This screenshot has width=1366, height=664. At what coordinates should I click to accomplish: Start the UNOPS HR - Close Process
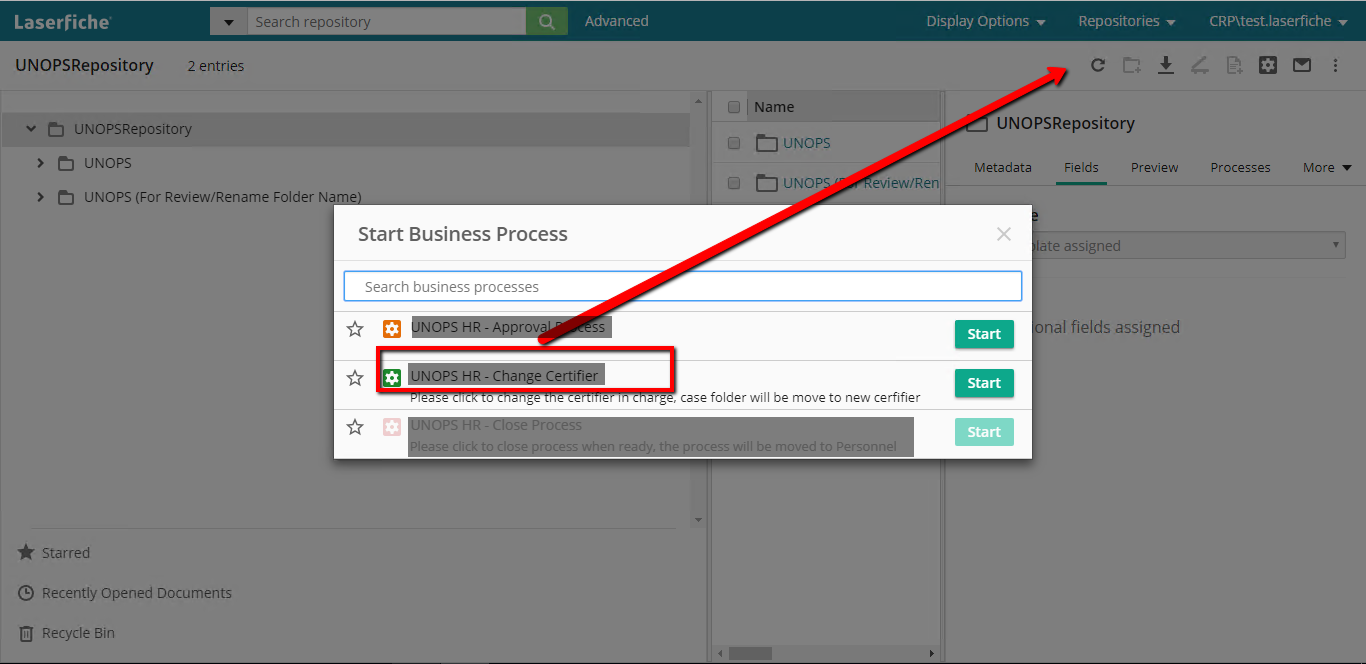point(984,432)
